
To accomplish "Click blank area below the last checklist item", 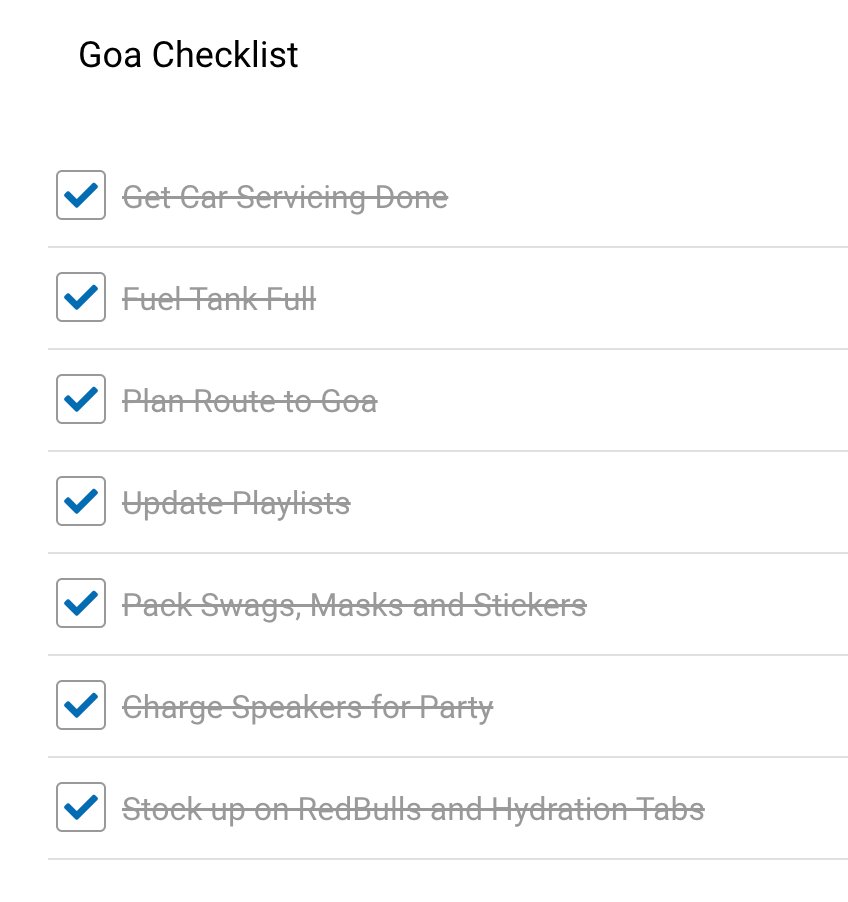I will pos(448,881).
